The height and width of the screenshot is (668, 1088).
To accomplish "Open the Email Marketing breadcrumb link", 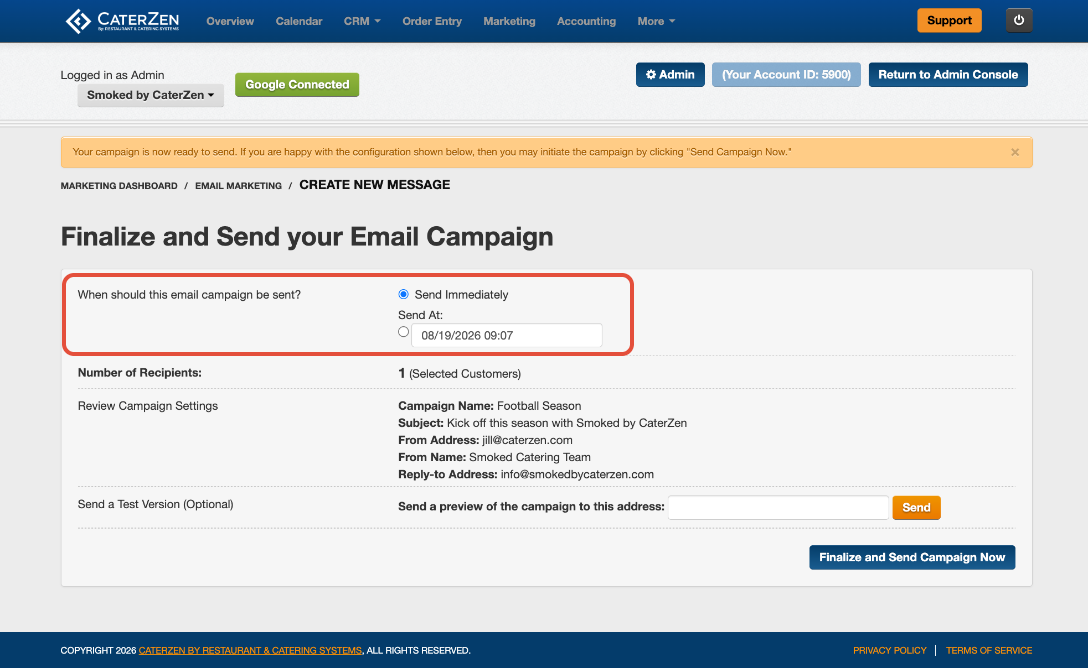I will [x=238, y=186].
